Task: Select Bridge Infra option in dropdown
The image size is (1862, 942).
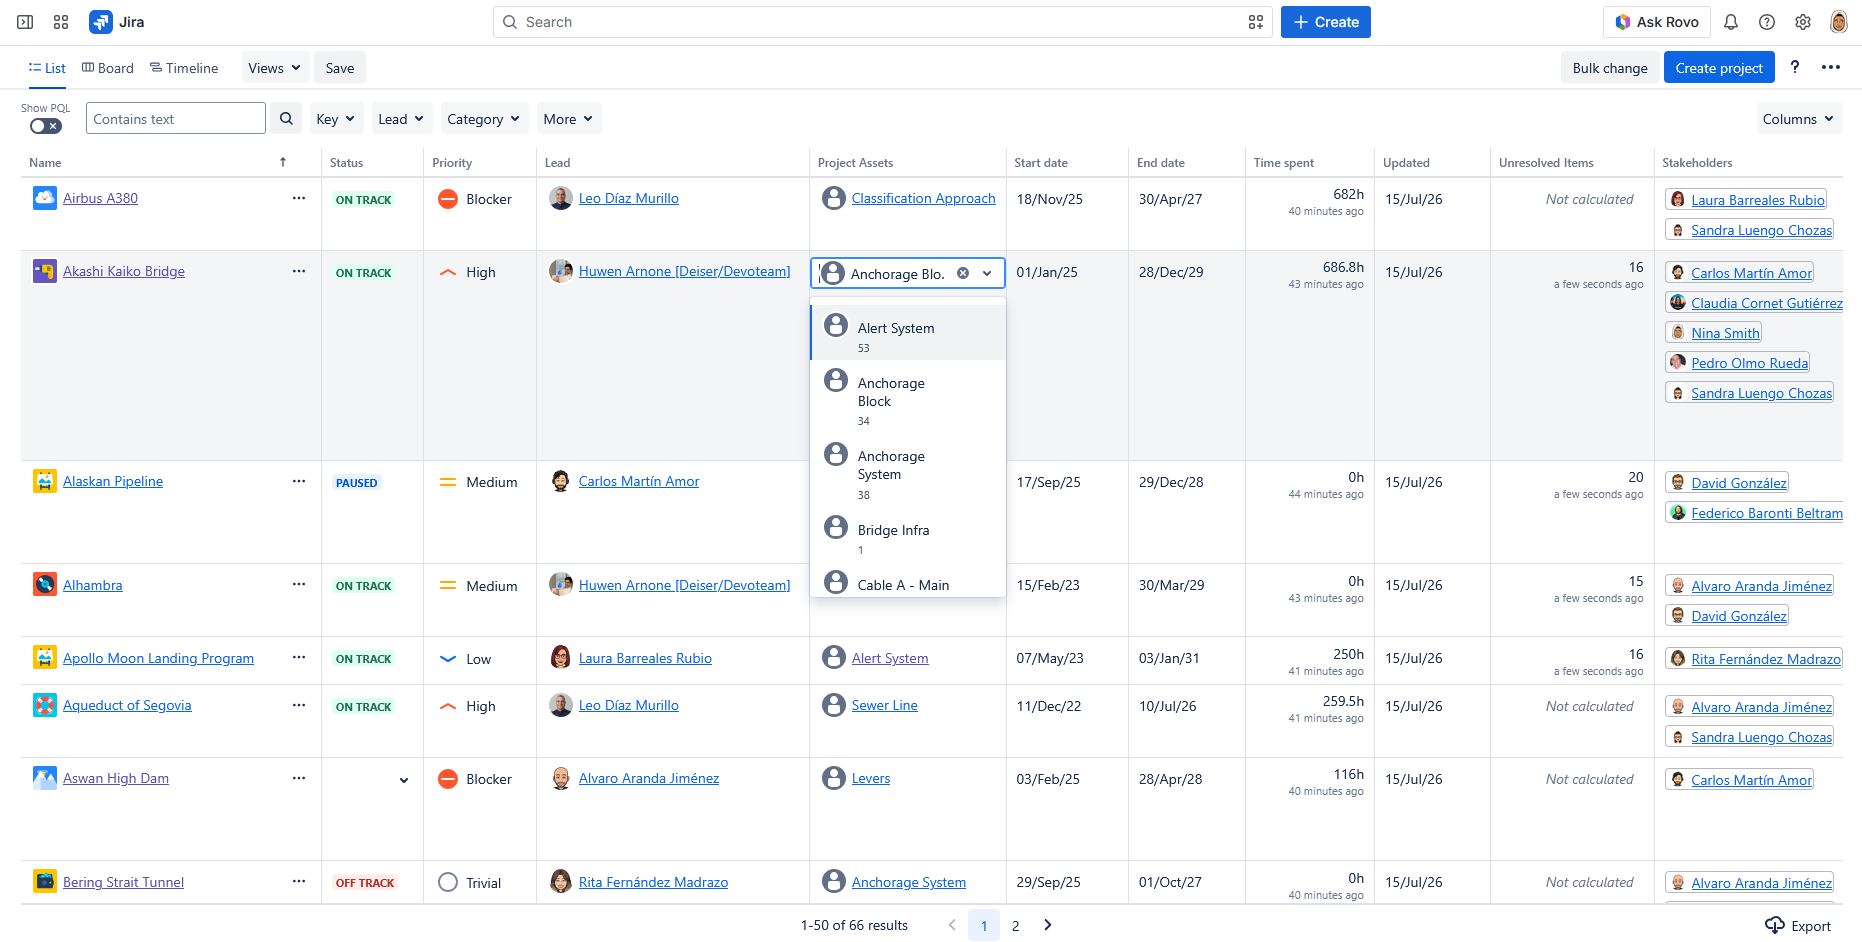Action: (x=908, y=535)
